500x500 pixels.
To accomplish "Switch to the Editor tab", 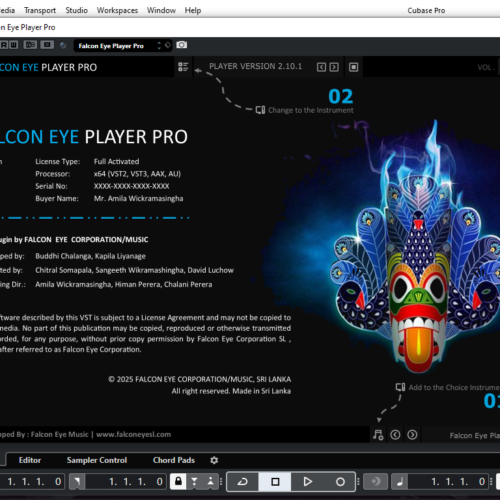I will click(x=30, y=460).
